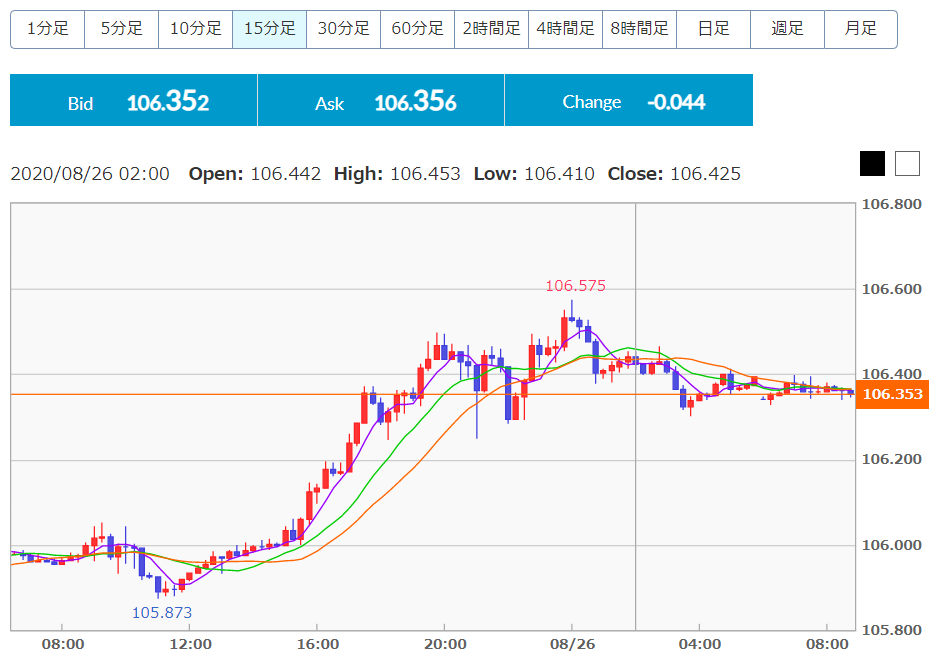Change timeframe to 4時間足
Image resolution: width=939 pixels, height=660 pixels.
pos(565,29)
